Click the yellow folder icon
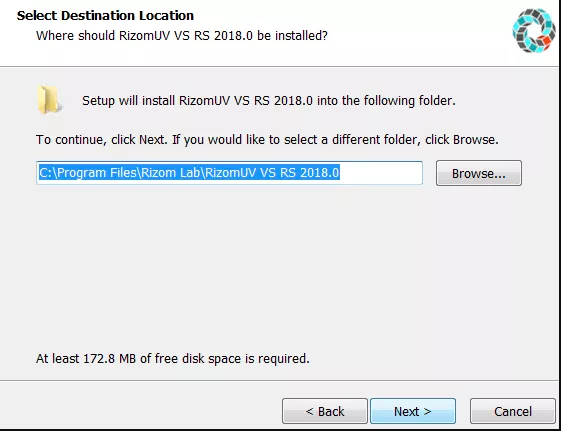Viewport: 561px width, 431px height. [x=49, y=100]
